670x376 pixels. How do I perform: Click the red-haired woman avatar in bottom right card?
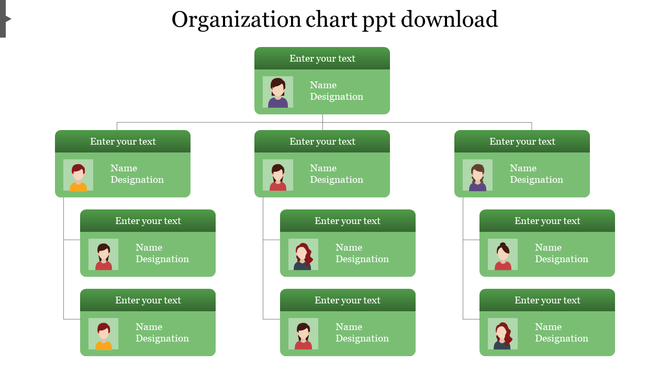(x=503, y=334)
